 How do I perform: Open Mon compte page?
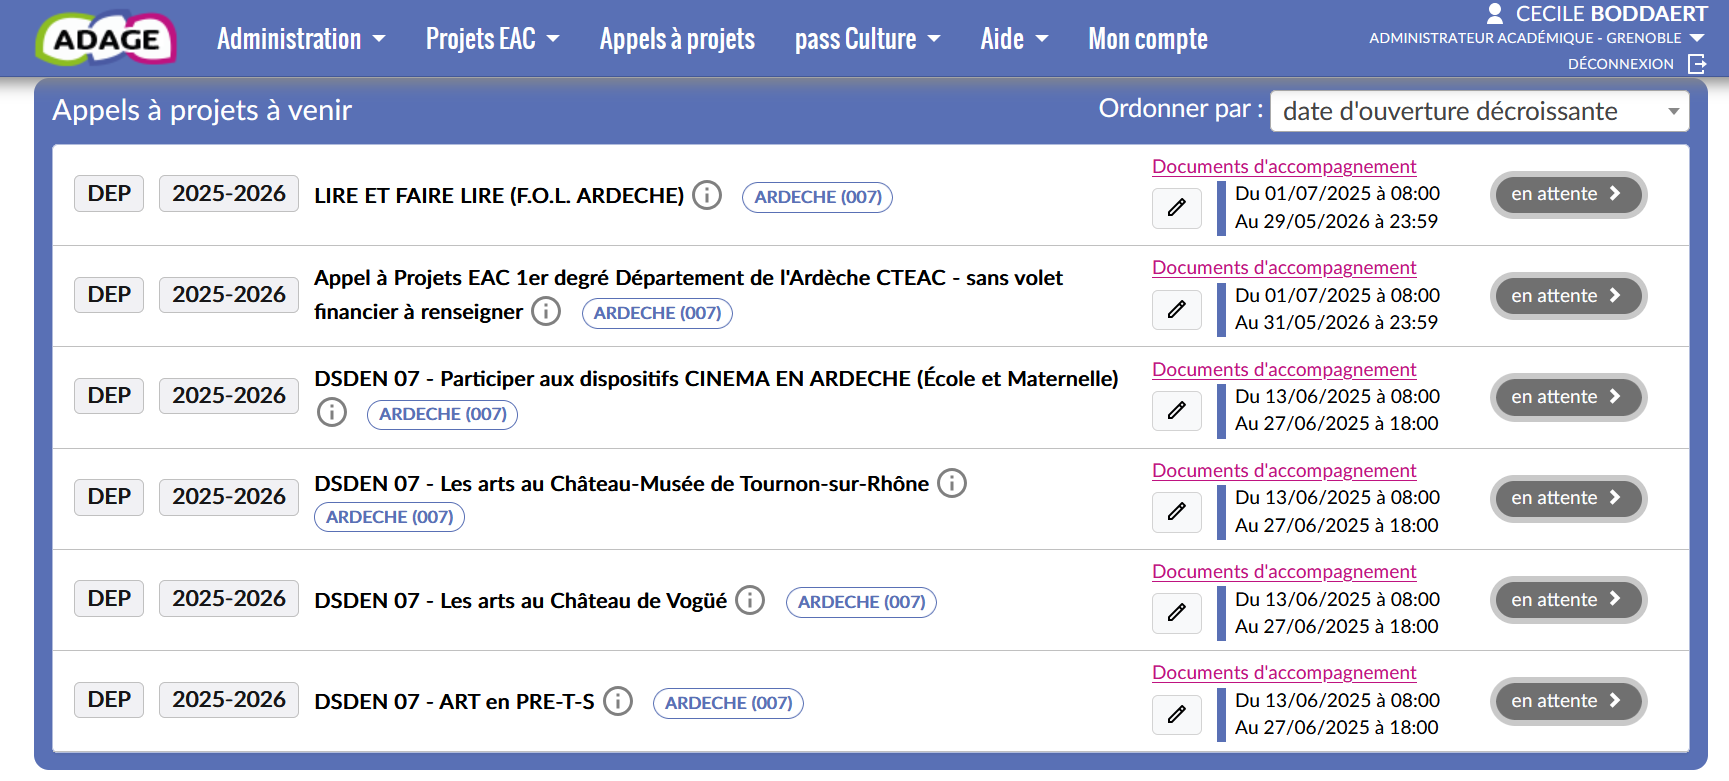[1148, 39]
